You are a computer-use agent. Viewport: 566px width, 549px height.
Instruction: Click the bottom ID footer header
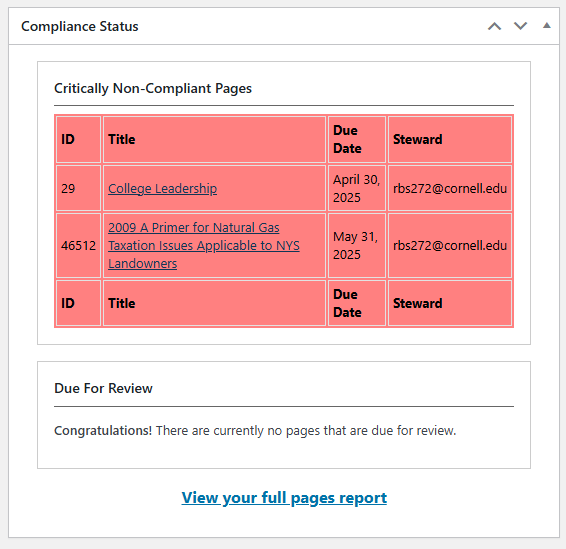point(79,303)
